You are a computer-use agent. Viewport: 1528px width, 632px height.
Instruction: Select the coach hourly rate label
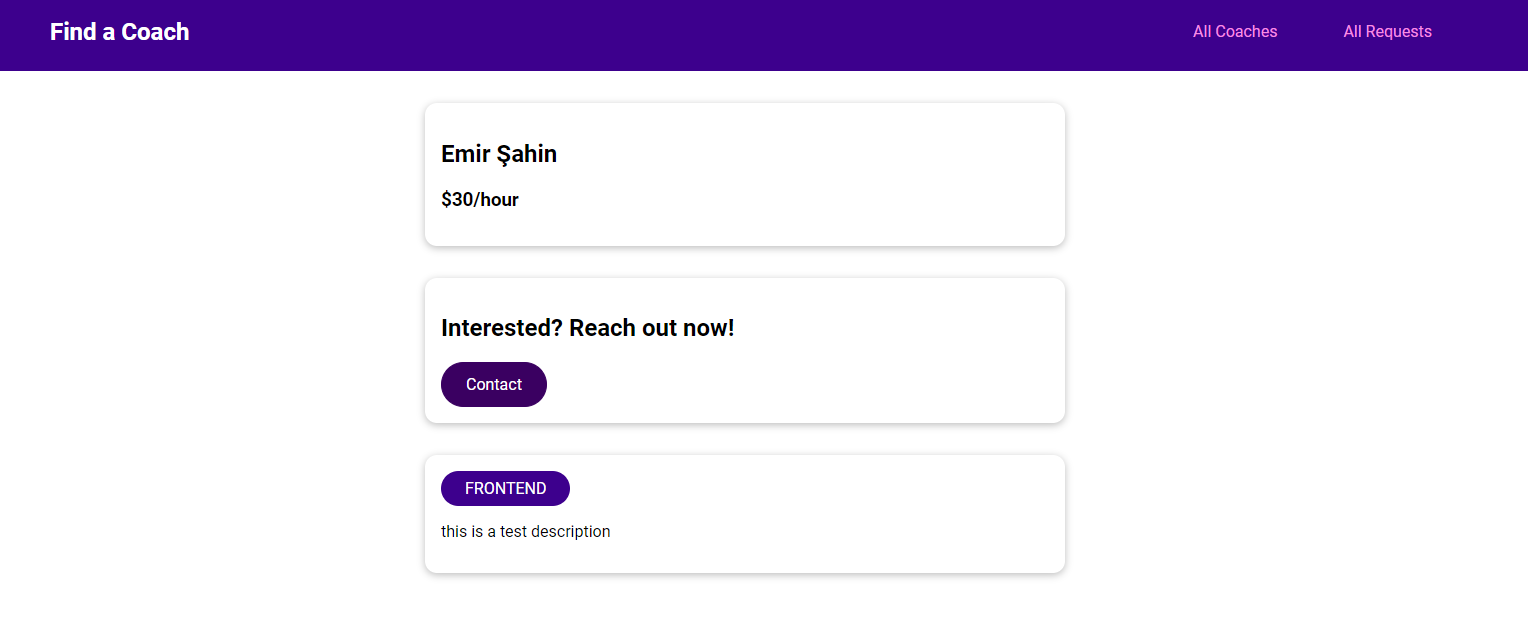[x=480, y=199]
